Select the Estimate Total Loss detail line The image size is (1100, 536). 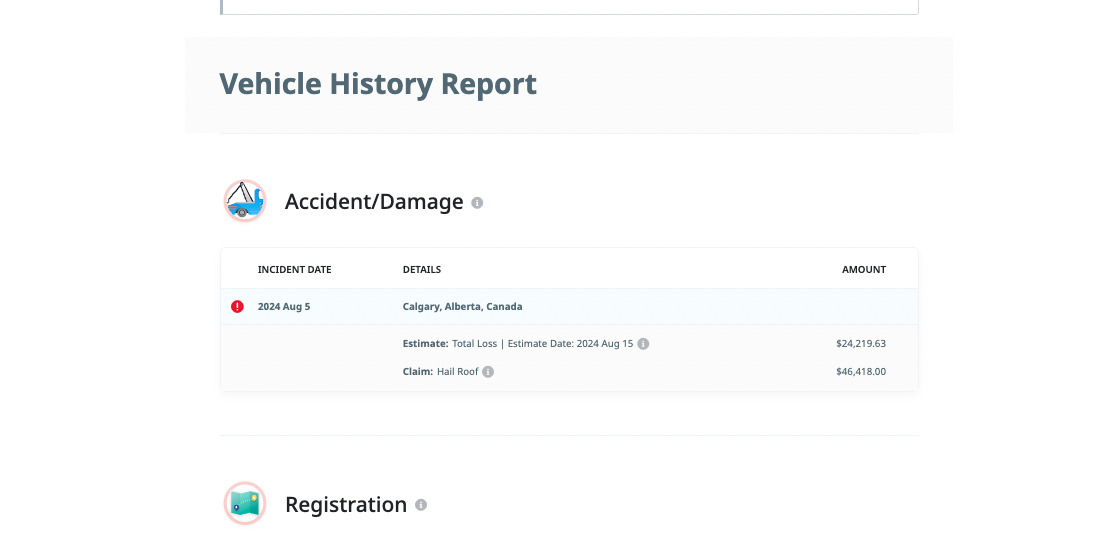(518, 344)
